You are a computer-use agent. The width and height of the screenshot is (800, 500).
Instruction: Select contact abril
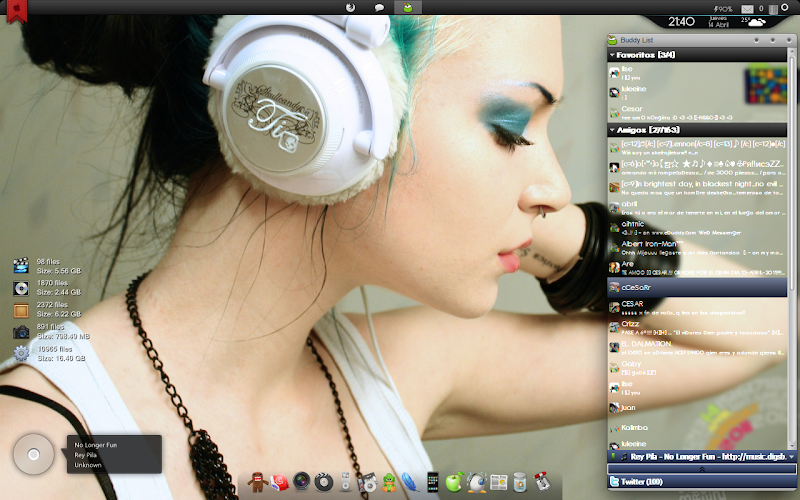pyautogui.click(x=697, y=208)
